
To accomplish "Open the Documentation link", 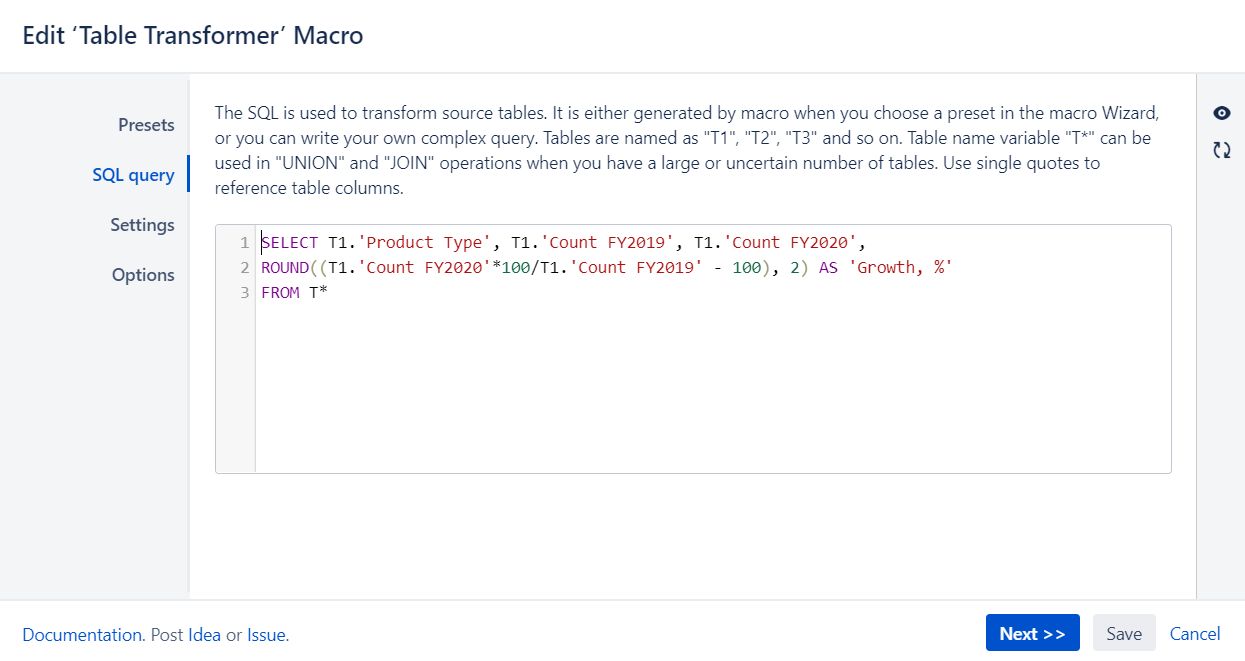I will 82,634.
